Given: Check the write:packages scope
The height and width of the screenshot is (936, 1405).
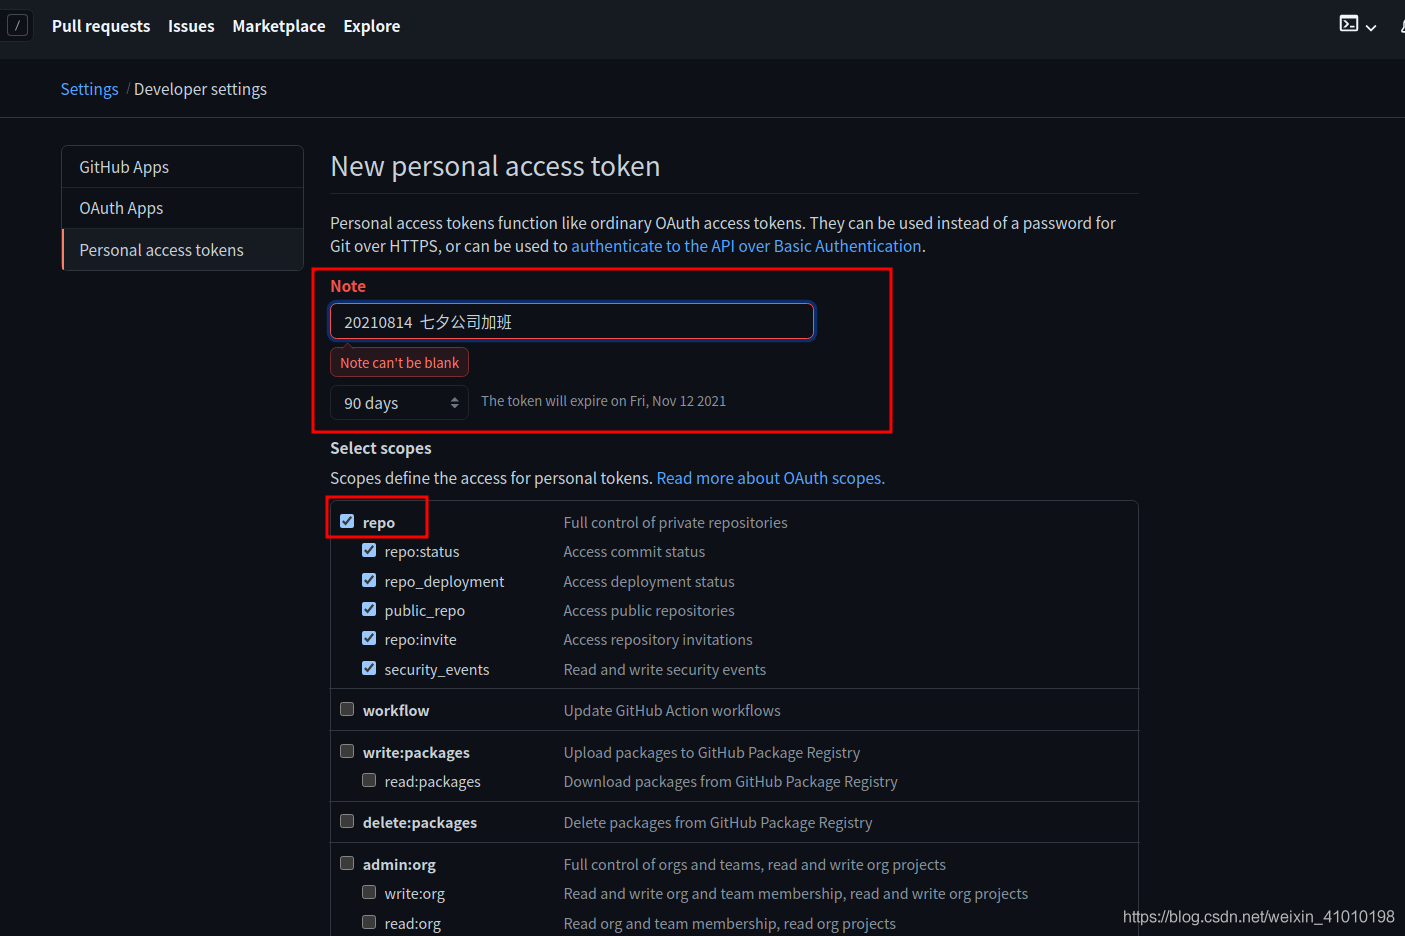Looking at the screenshot, I should pos(347,751).
